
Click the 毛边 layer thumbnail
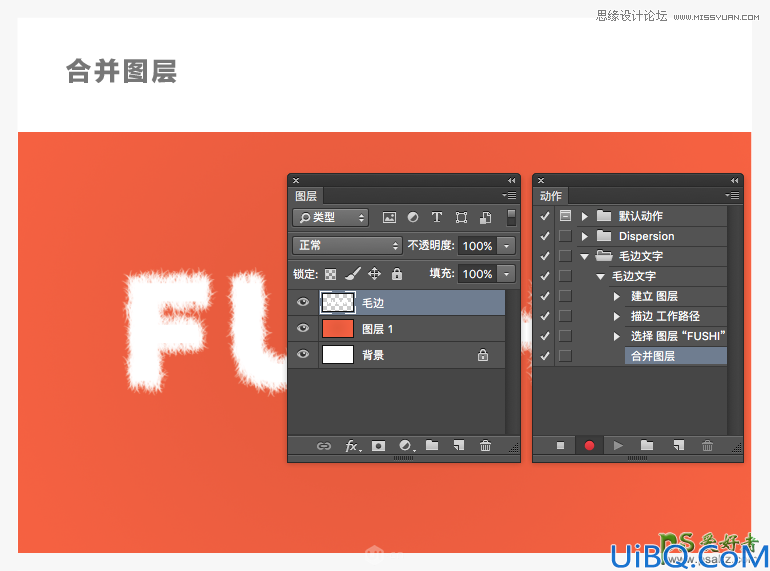pyautogui.click(x=338, y=302)
